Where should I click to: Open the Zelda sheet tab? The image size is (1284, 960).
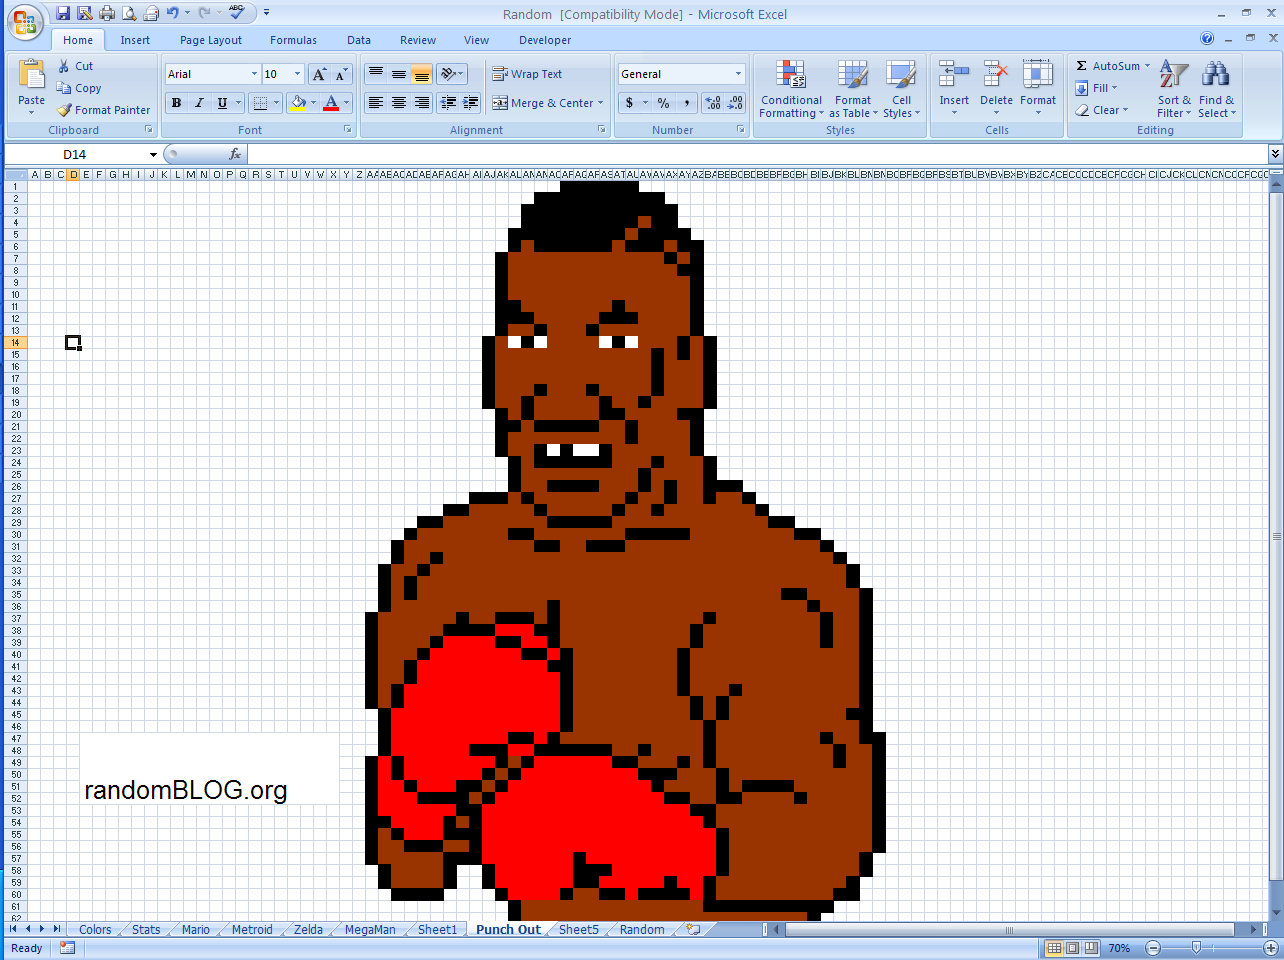point(308,930)
